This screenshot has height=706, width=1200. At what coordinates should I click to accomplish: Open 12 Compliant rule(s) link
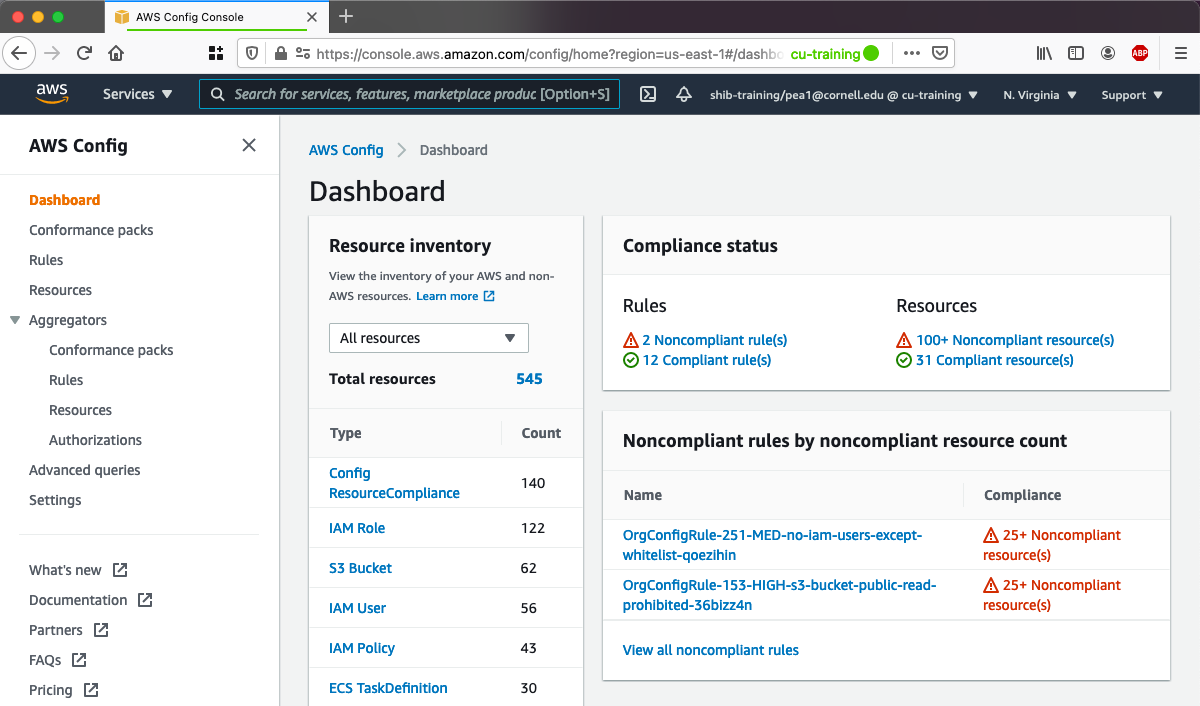point(706,360)
